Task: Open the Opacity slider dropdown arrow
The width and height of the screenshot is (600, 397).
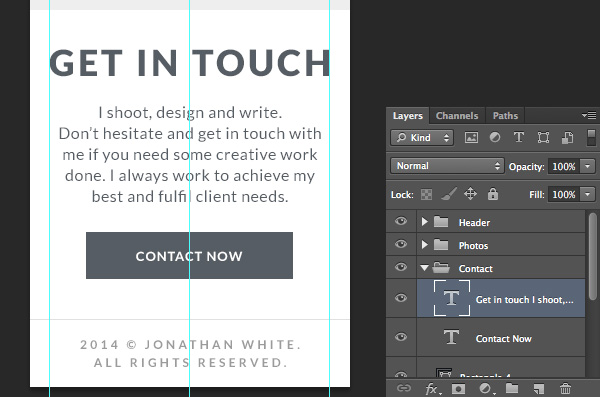Action: point(587,166)
